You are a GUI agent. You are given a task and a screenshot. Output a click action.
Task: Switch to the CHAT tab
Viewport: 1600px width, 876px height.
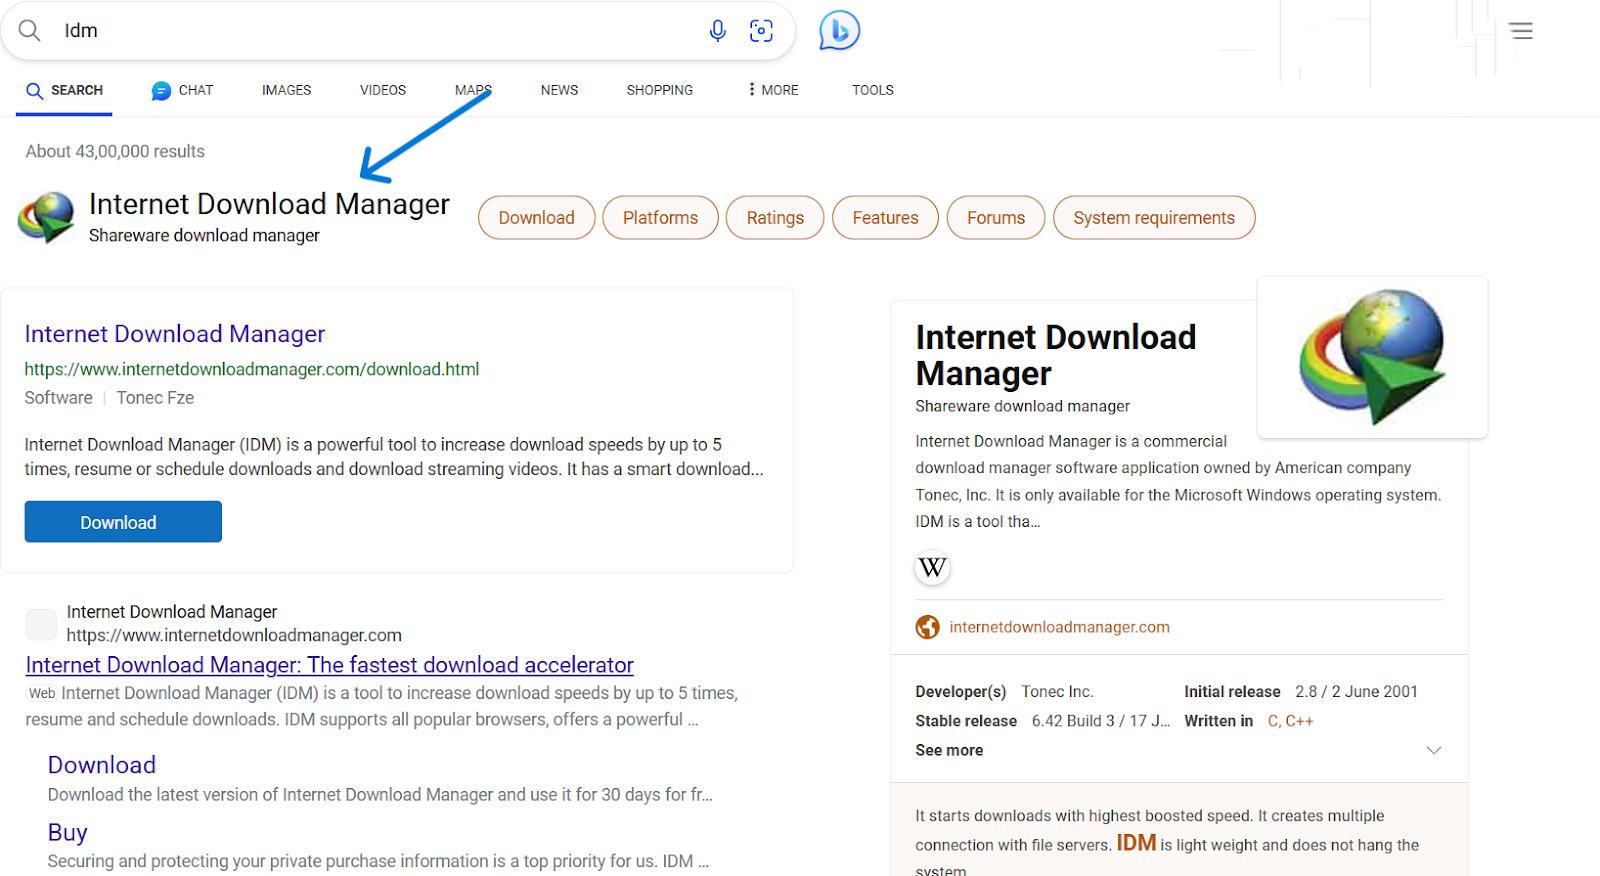pyautogui.click(x=182, y=90)
